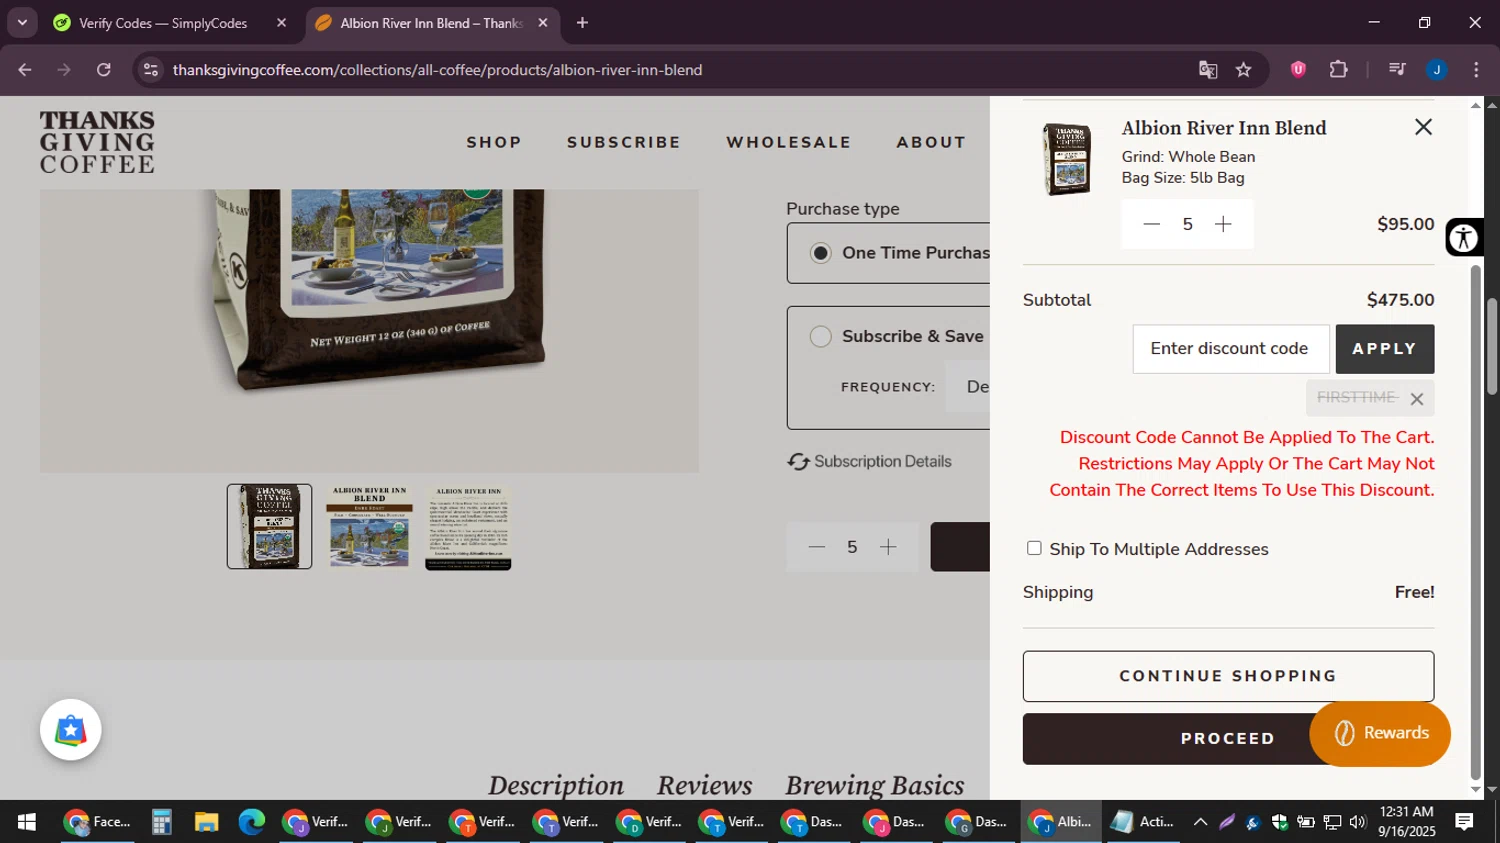1500x843 pixels.
Task: View site information icon in address bar
Action: tap(151, 70)
